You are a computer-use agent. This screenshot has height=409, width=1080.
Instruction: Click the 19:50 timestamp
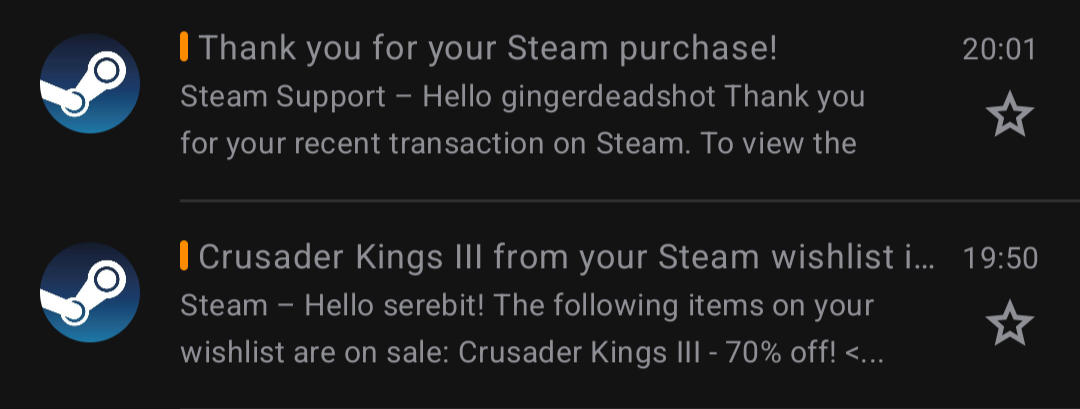coord(999,259)
